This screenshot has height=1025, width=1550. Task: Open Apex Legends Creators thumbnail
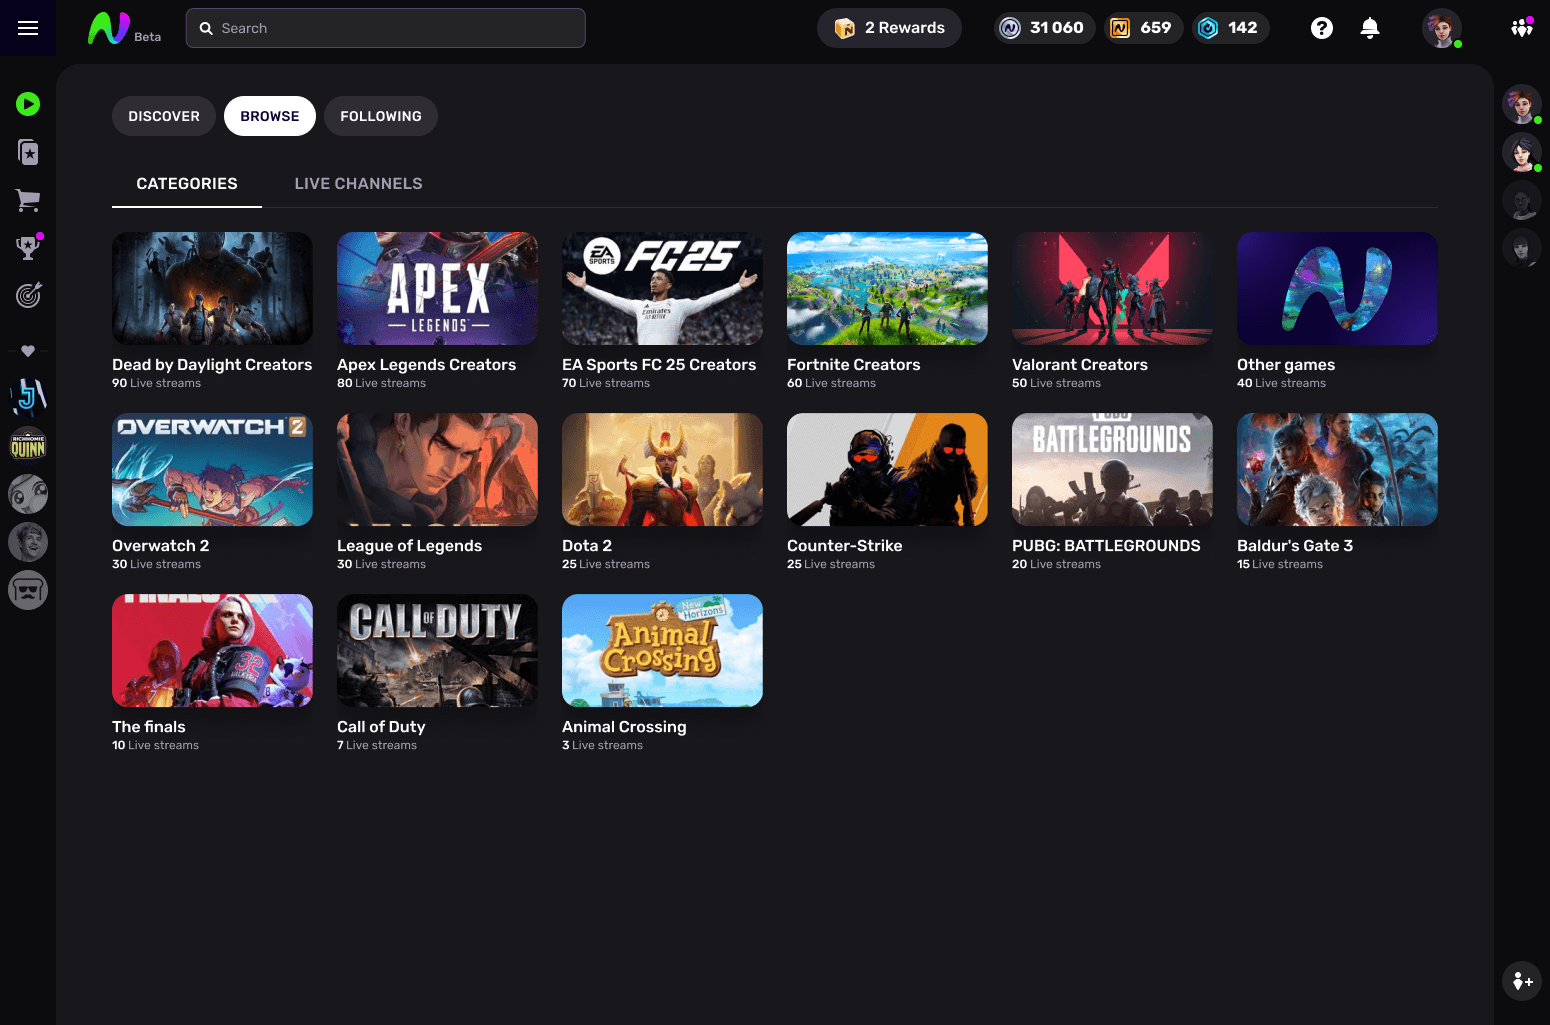point(437,289)
